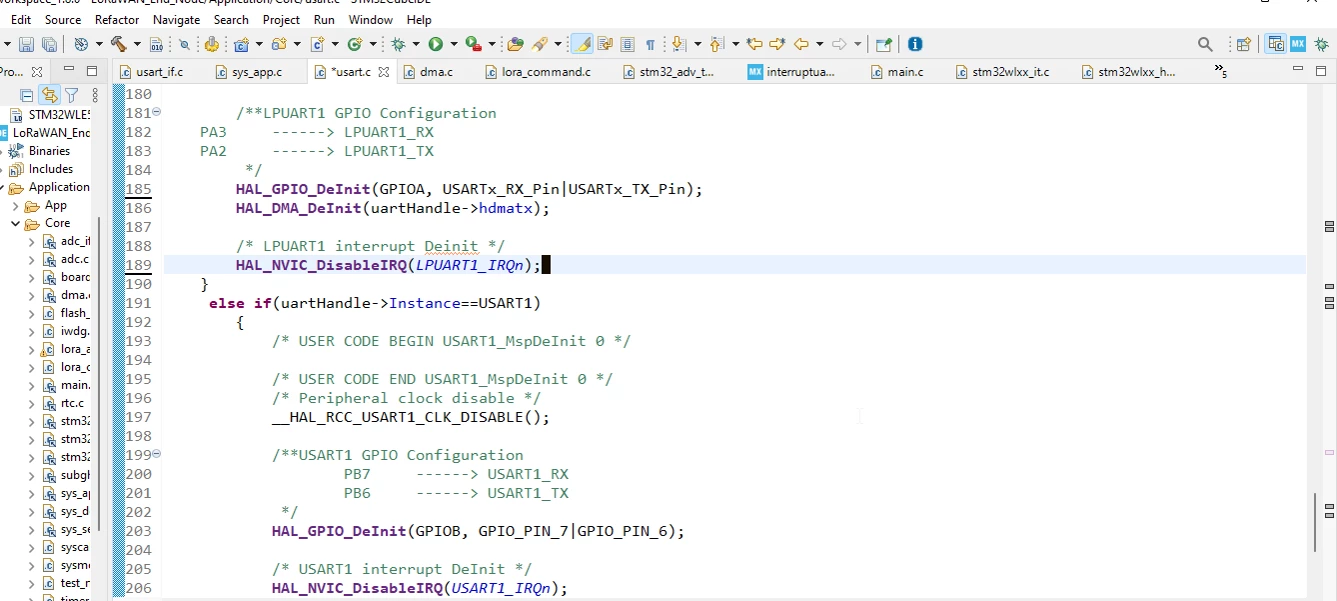Open the Refactor menu
The width and height of the screenshot is (1337, 601).
(x=117, y=19)
